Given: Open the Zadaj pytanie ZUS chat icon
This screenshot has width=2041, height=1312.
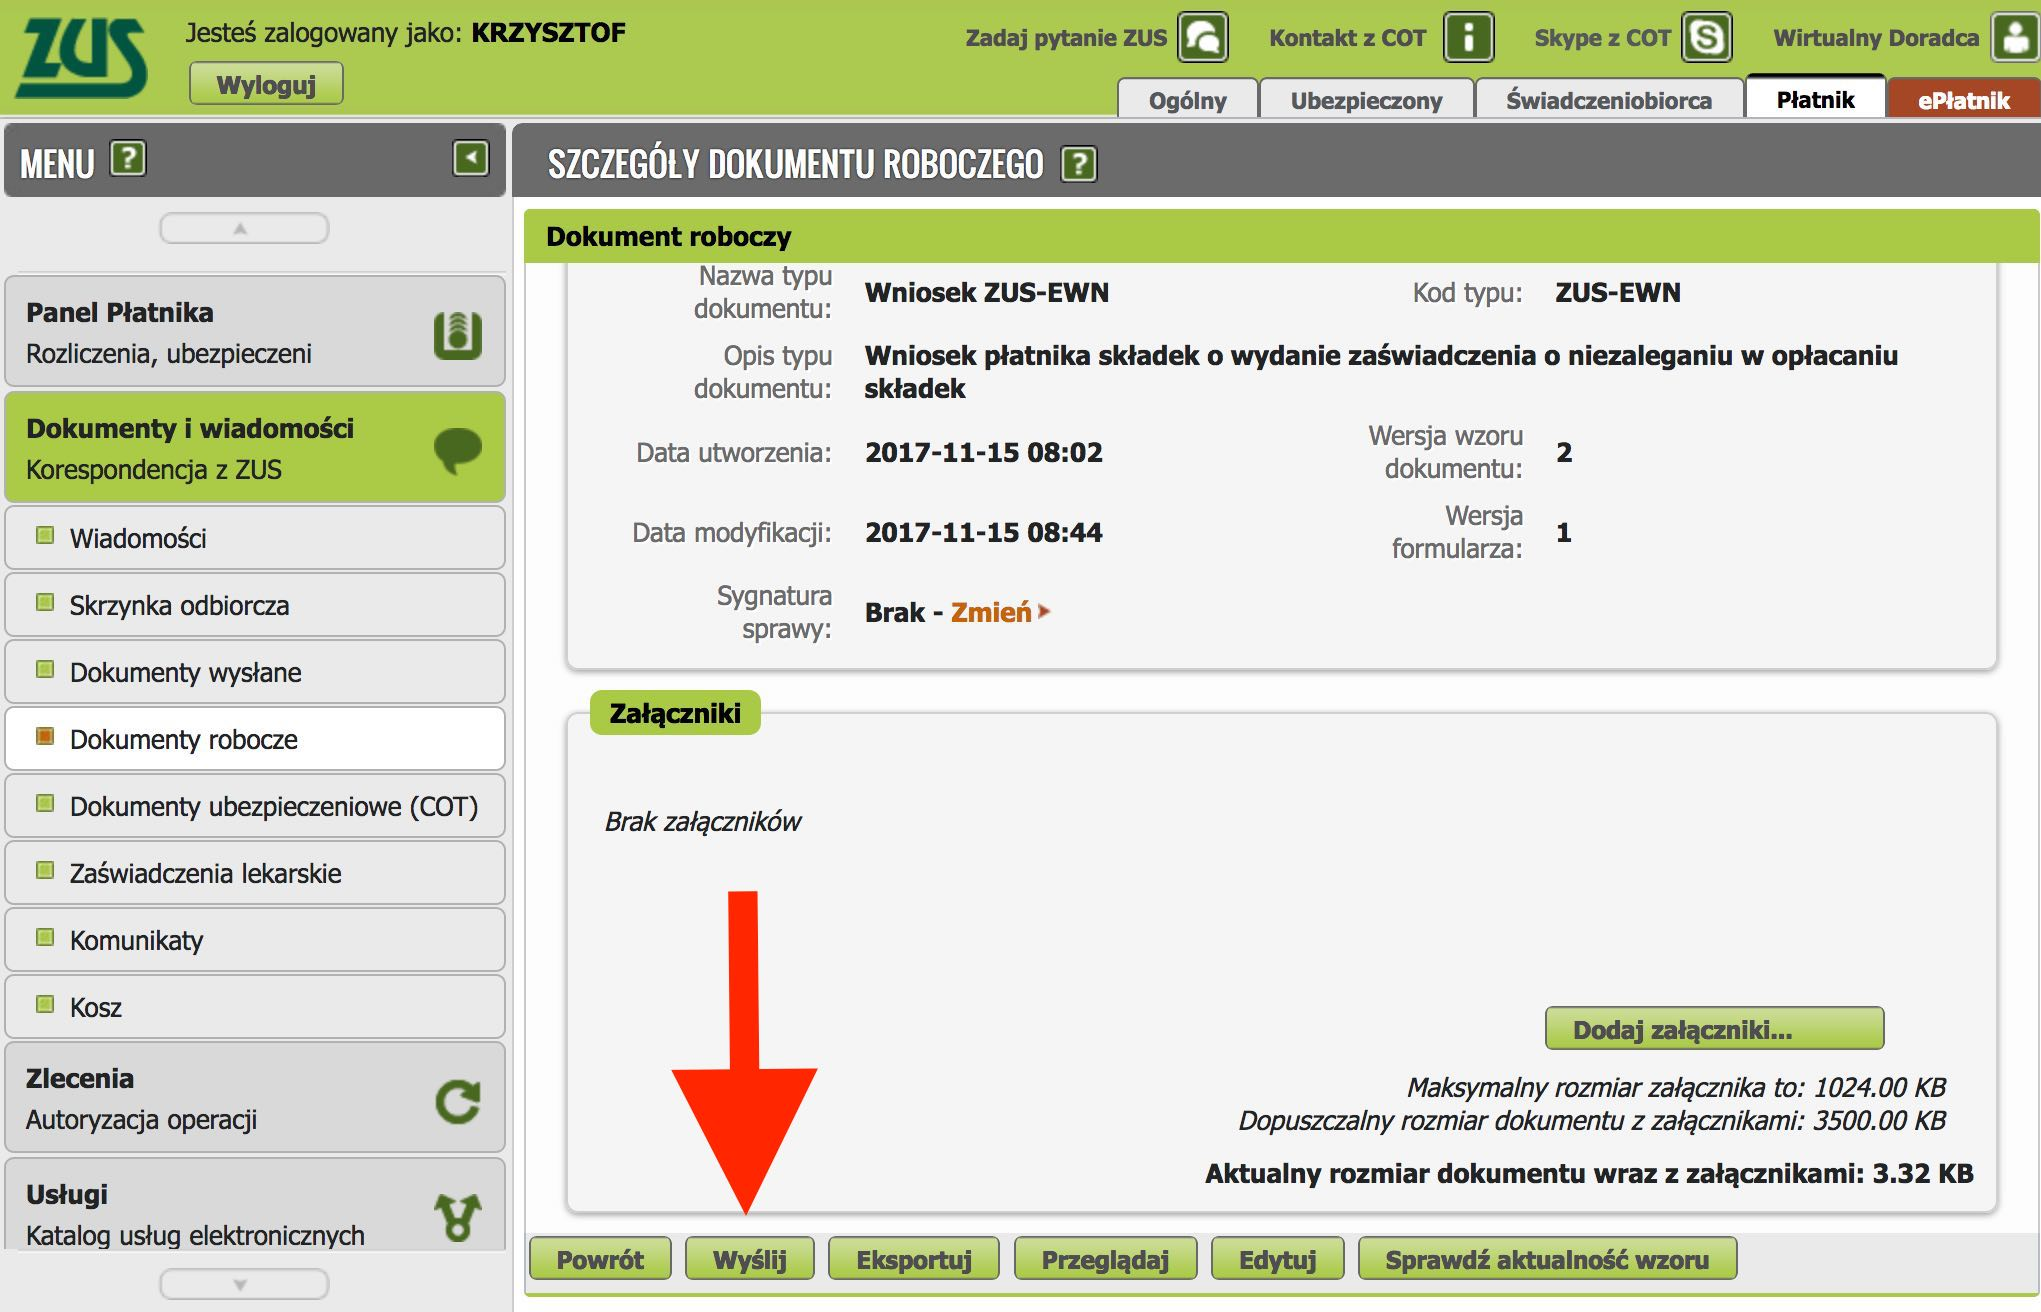Looking at the screenshot, I should [1202, 38].
